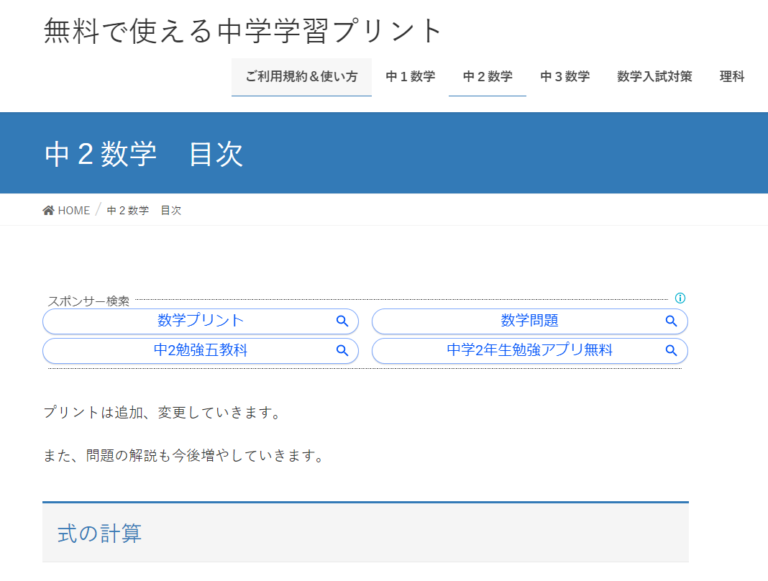
Task: Go to 理科 in the navigation bar
Action: (732, 77)
